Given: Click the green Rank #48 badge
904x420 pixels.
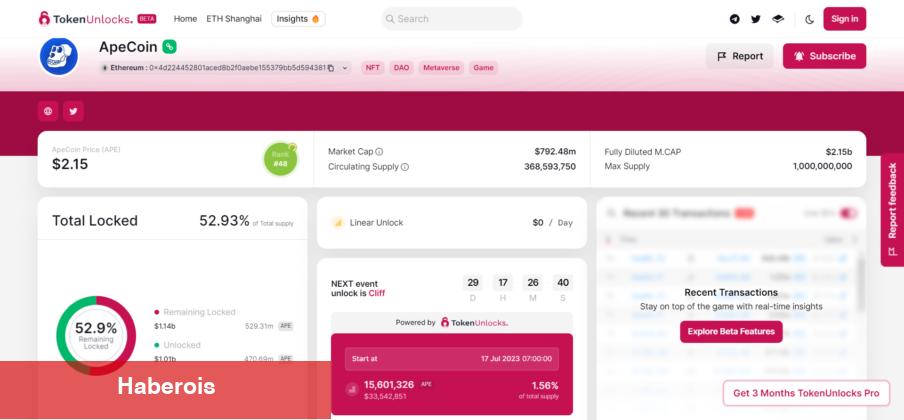Looking at the screenshot, I should click(x=280, y=159).
